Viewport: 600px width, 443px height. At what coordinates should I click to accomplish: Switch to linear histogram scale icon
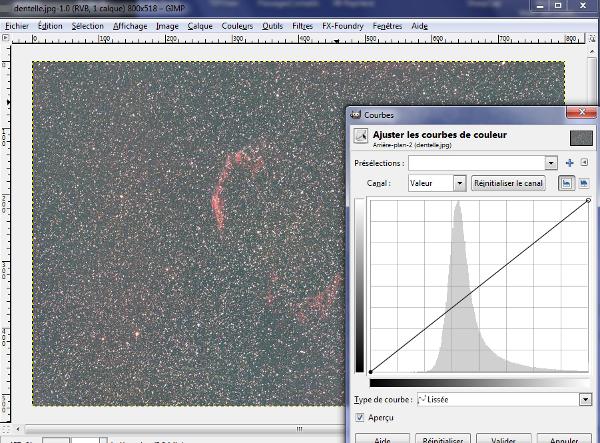tap(566, 184)
